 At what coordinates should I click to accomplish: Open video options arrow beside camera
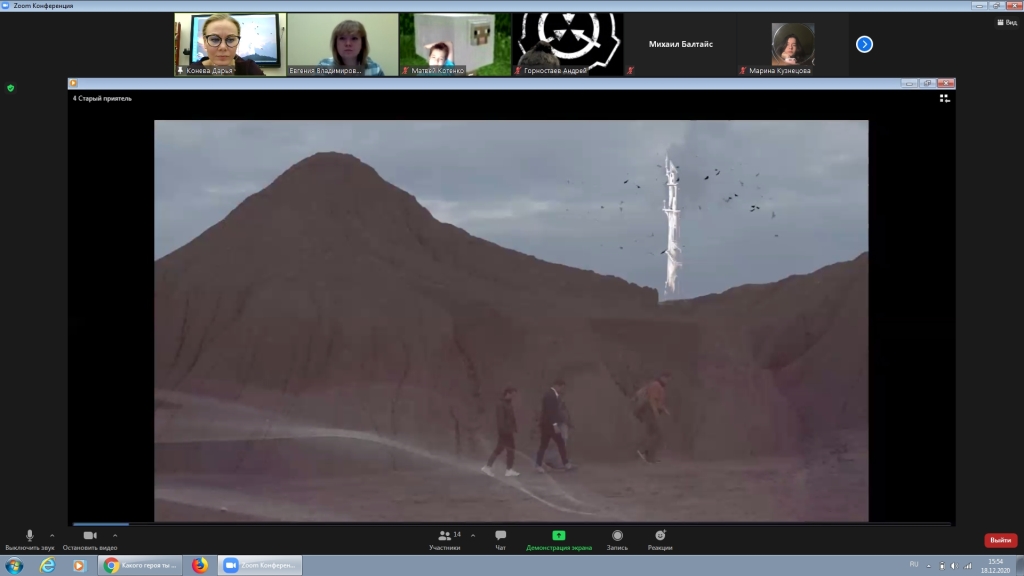tap(115, 536)
